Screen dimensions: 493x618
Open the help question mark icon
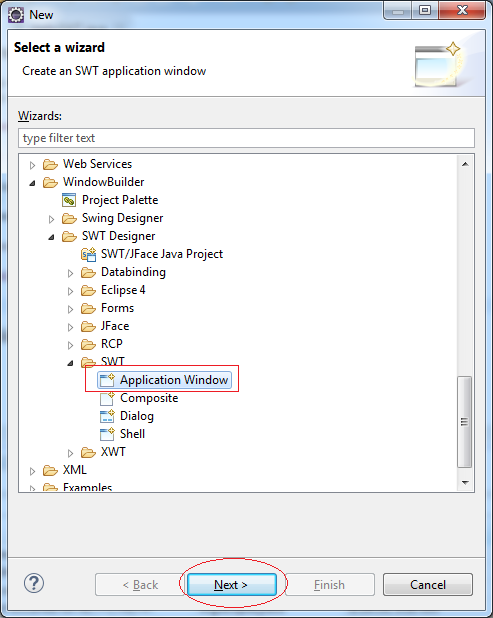coord(34,583)
